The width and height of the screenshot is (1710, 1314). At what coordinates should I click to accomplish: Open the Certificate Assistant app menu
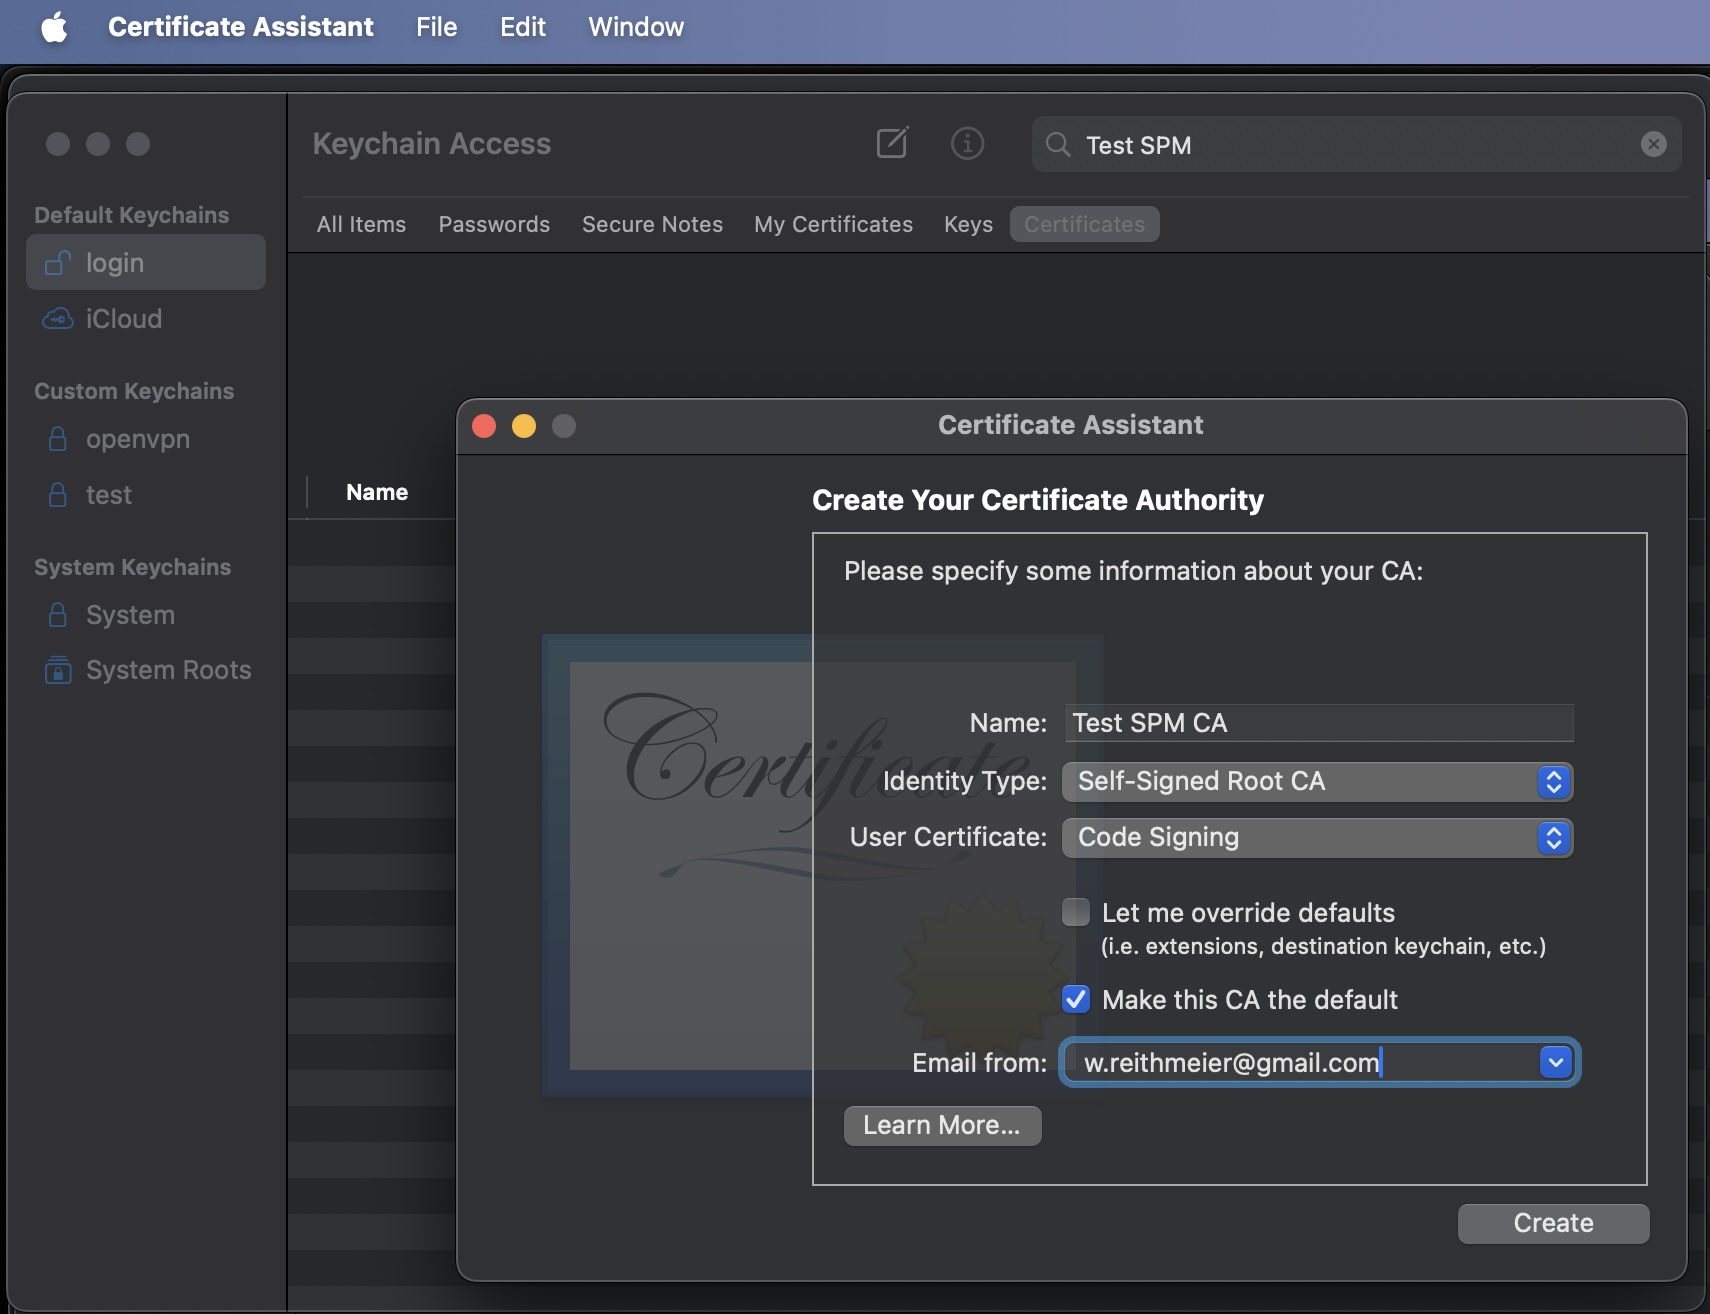pyautogui.click(x=240, y=27)
